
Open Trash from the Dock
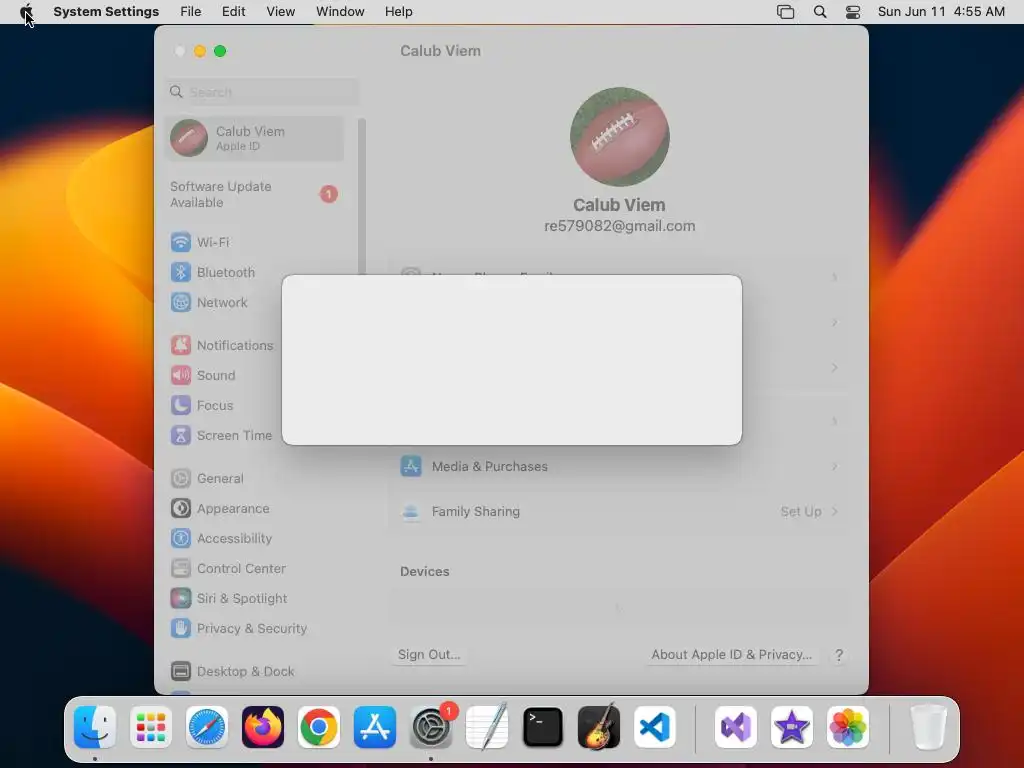point(929,727)
